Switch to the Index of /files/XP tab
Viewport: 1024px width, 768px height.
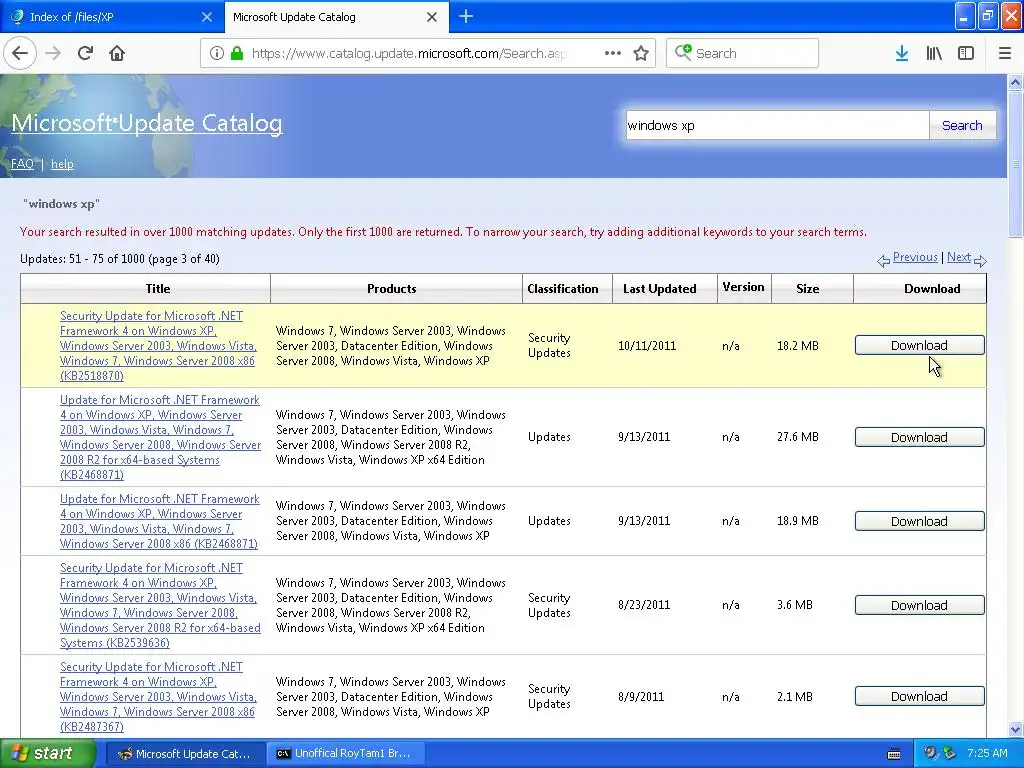click(112, 17)
